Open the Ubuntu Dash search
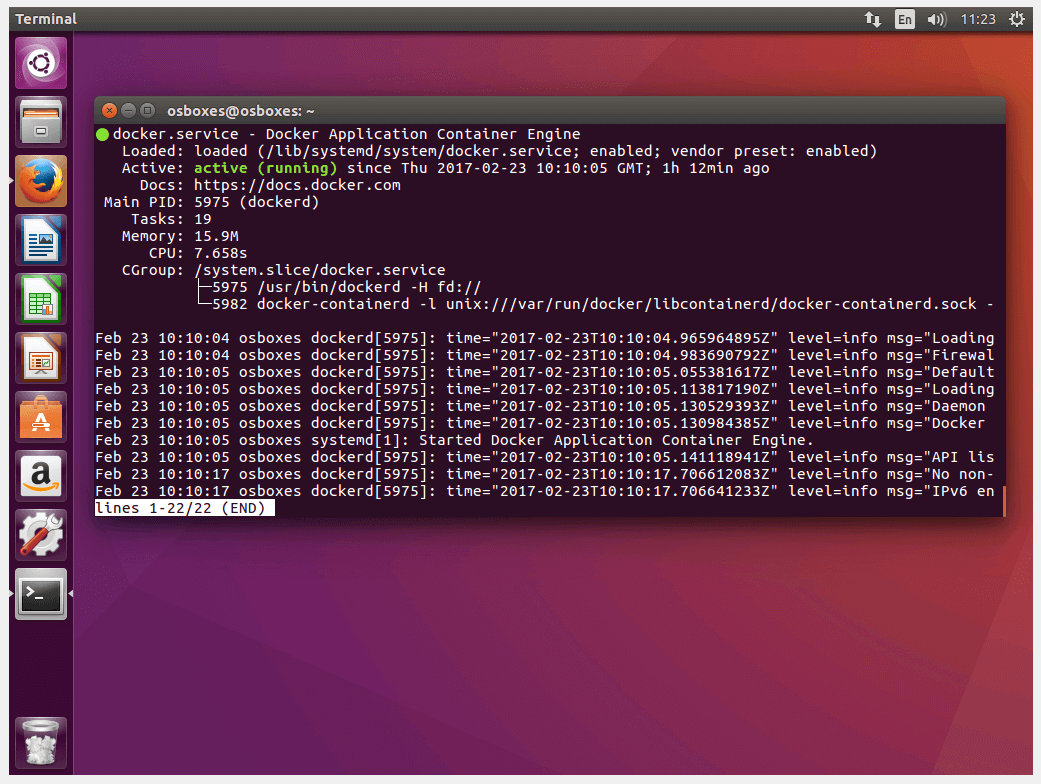 pos(41,64)
